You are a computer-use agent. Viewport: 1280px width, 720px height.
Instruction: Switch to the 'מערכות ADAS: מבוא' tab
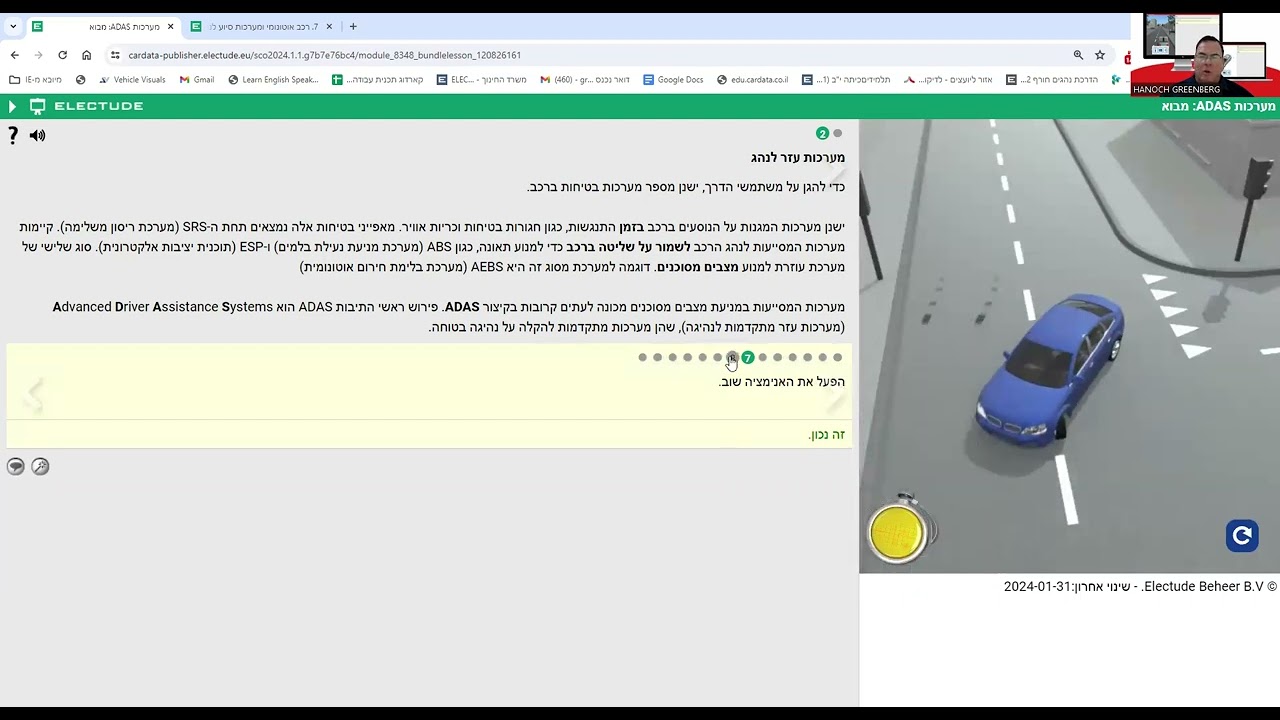click(102, 27)
